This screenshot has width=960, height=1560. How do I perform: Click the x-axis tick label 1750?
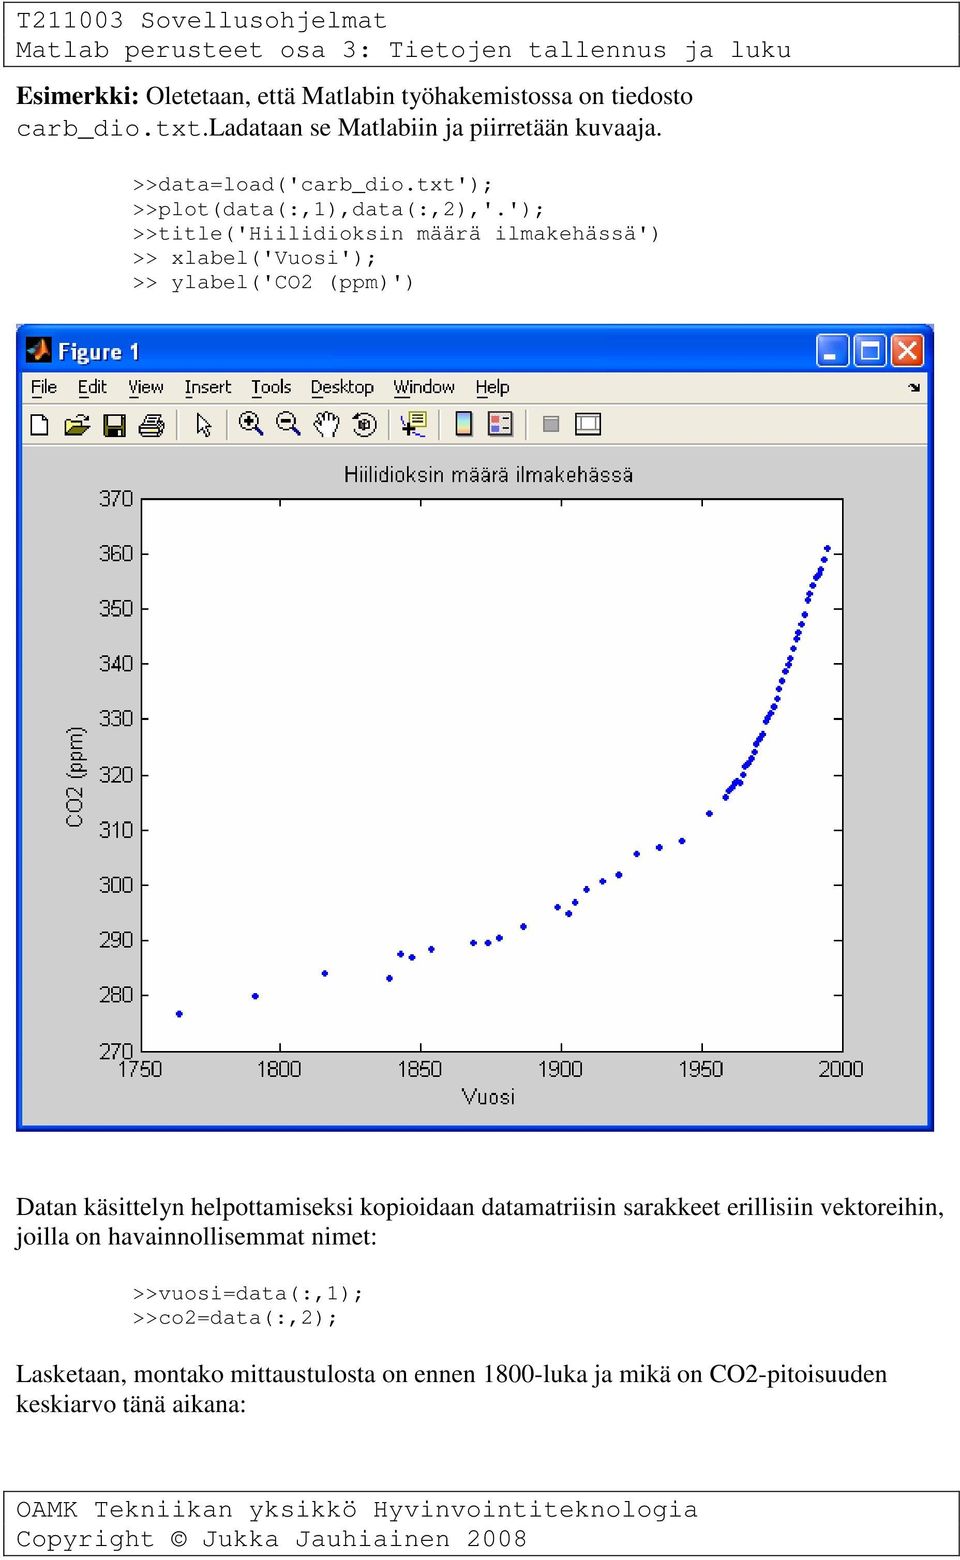[x=140, y=1069]
